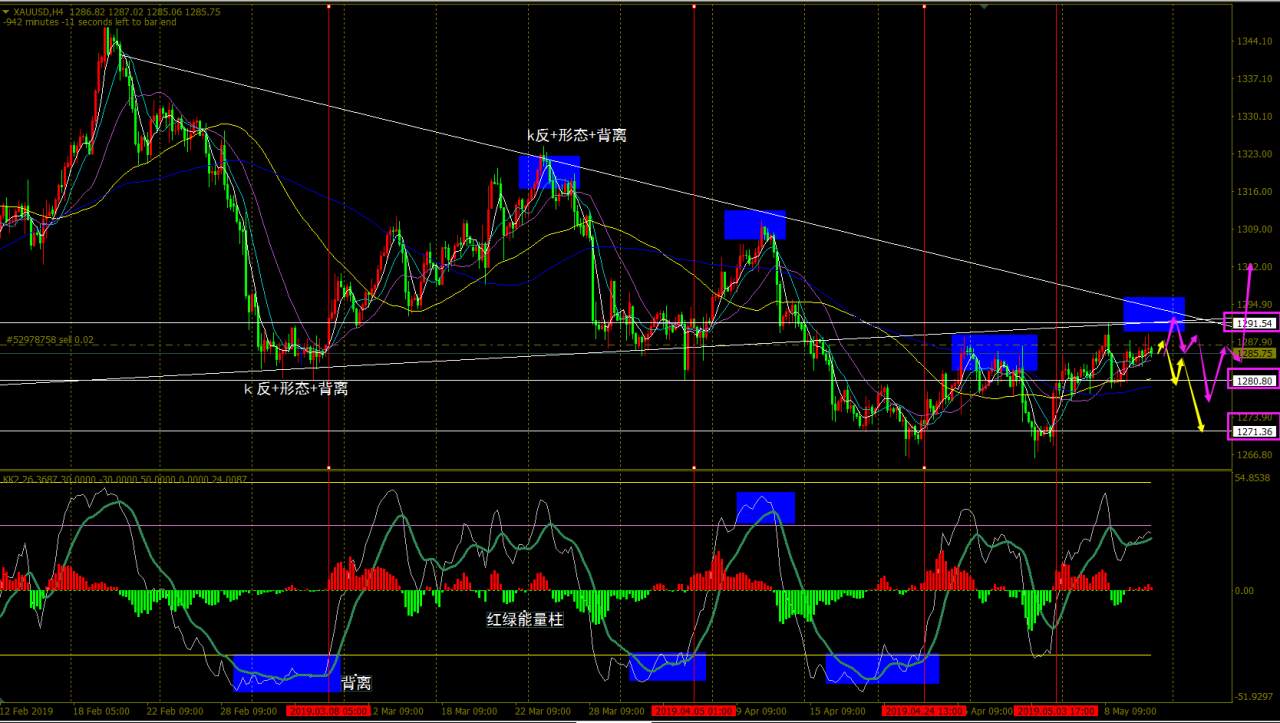Click the 12 Feb 2019 time axis label
The image size is (1280, 723).
point(26,711)
